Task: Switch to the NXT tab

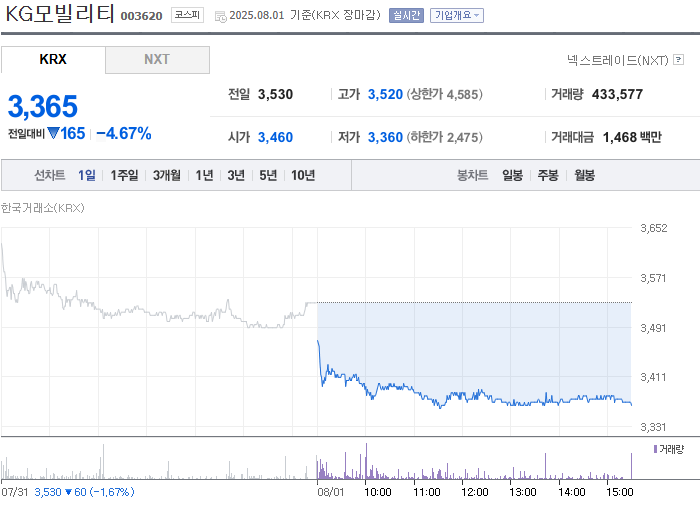Action: pos(157,59)
